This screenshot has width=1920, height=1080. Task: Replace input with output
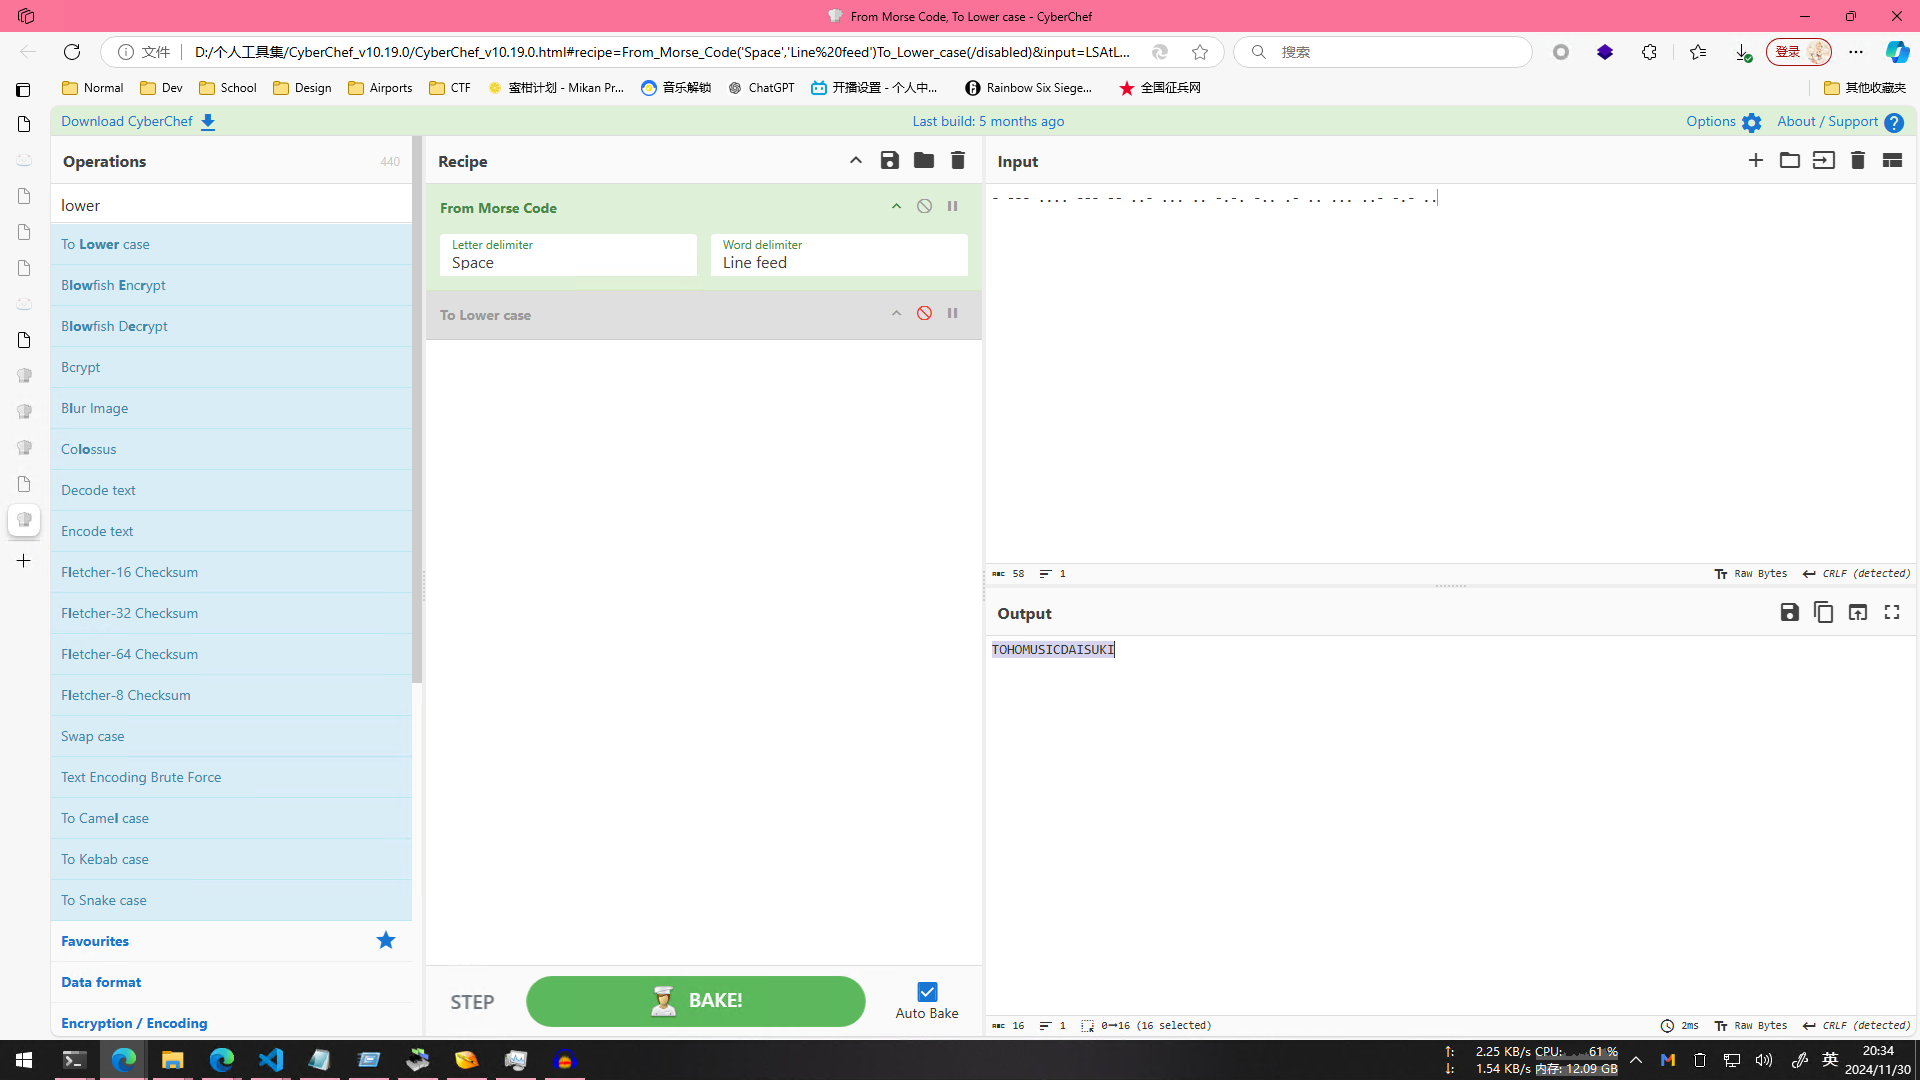coord(1857,613)
